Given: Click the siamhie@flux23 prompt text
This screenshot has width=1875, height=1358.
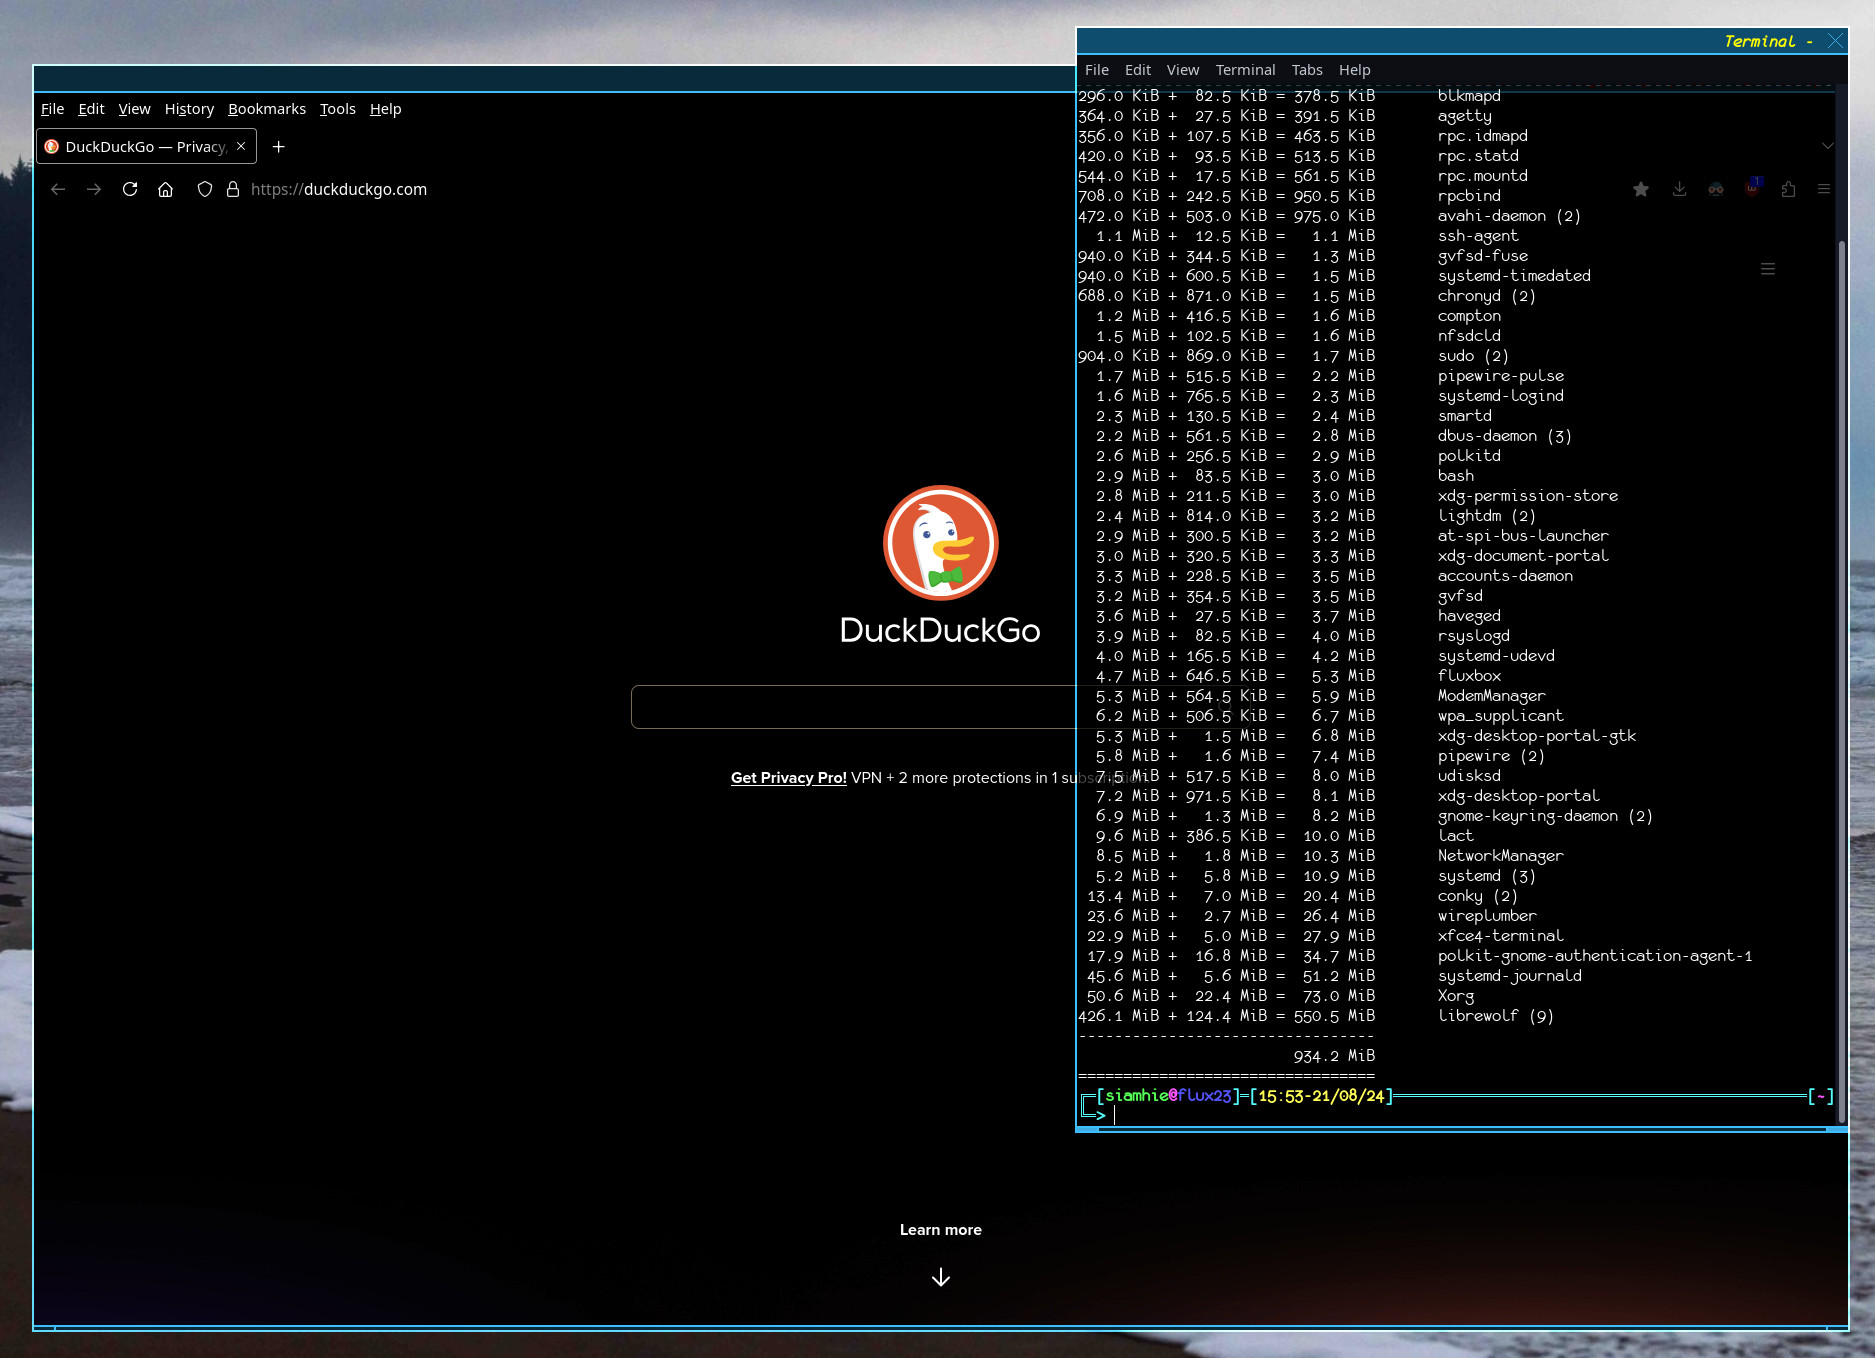Looking at the screenshot, I should pyautogui.click(x=1168, y=1096).
